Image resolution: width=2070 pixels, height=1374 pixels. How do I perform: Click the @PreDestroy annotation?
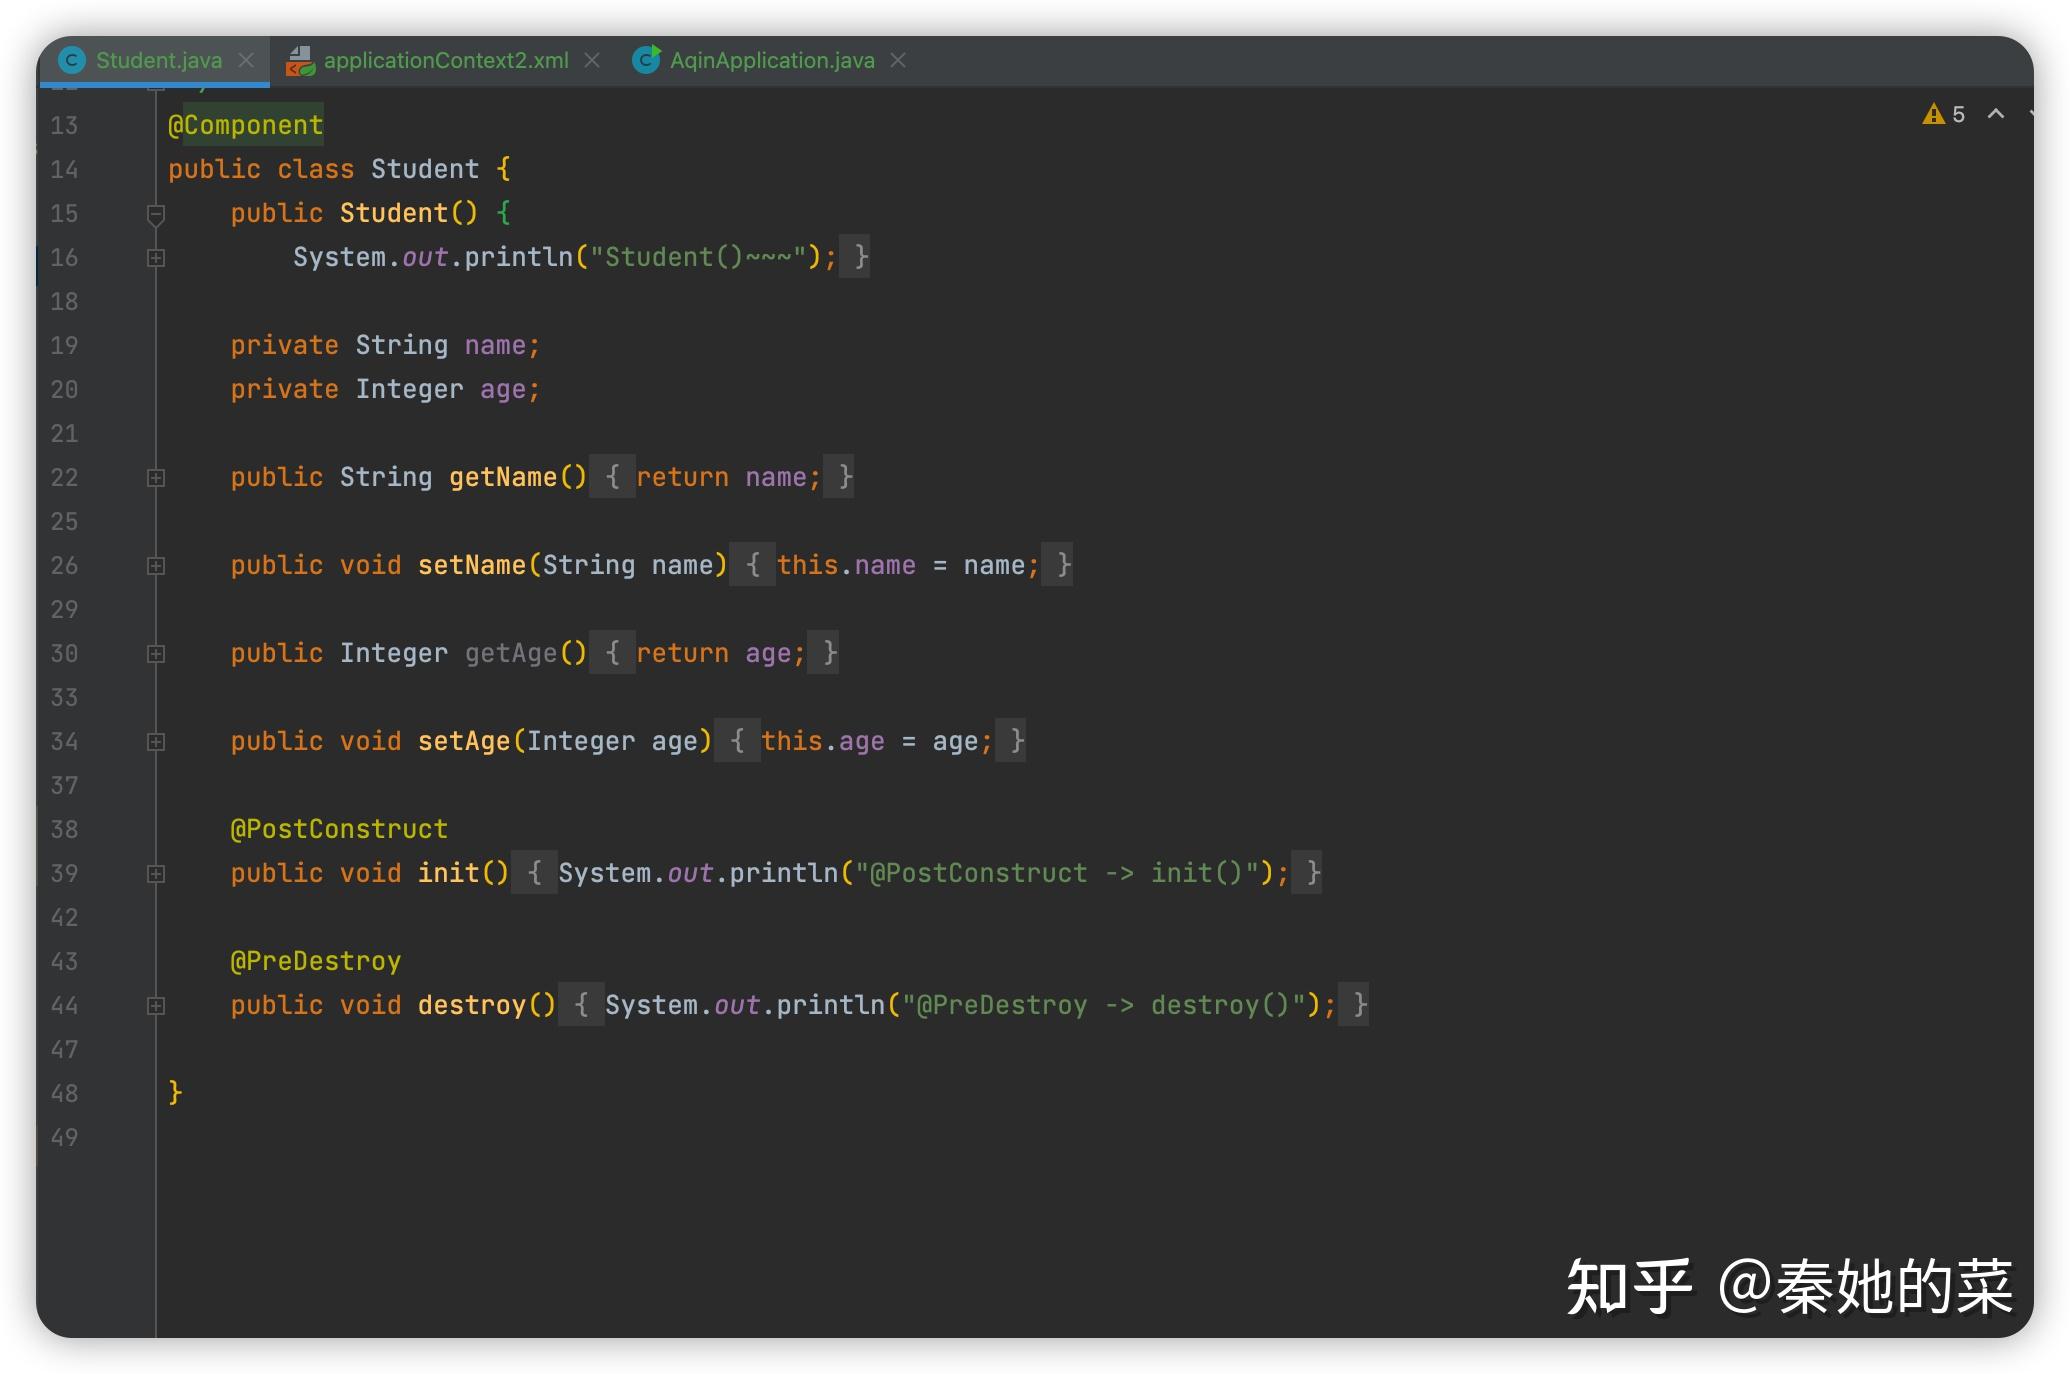(x=315, y=961)
